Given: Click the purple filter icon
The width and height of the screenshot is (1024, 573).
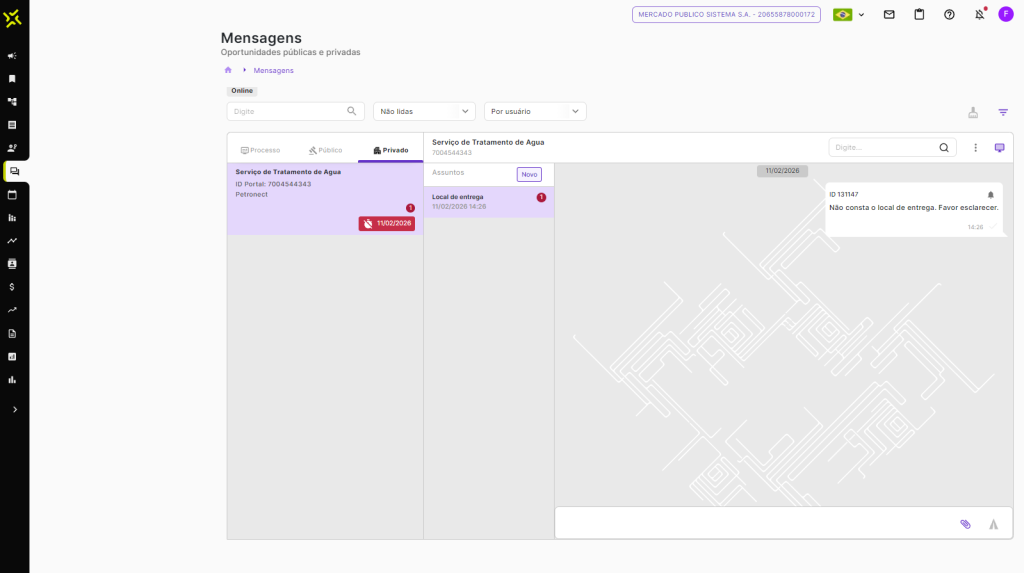Looking at the screenshot, I should (x=1003, y=112).
